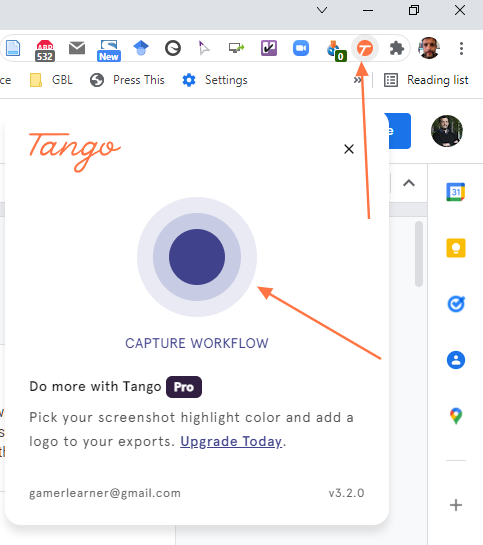Click the Adblock extension icon showing 532
Screen dimensions: 483x545
(45, 50)
